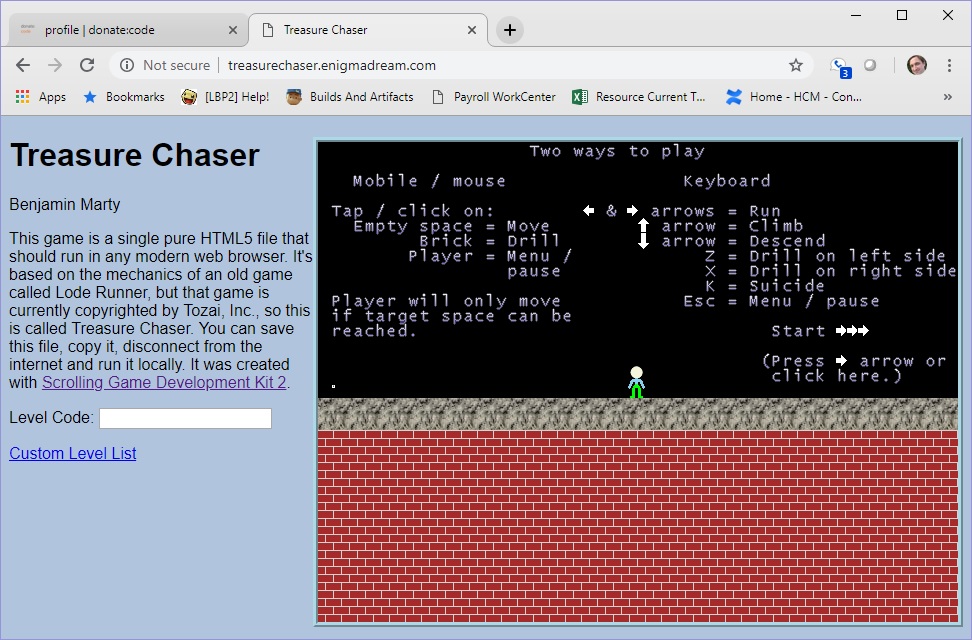Expand the hidden bookmarks overflow chevron
Image resolution: width=972 pixels, height=640 pixels.
(947, 97)
